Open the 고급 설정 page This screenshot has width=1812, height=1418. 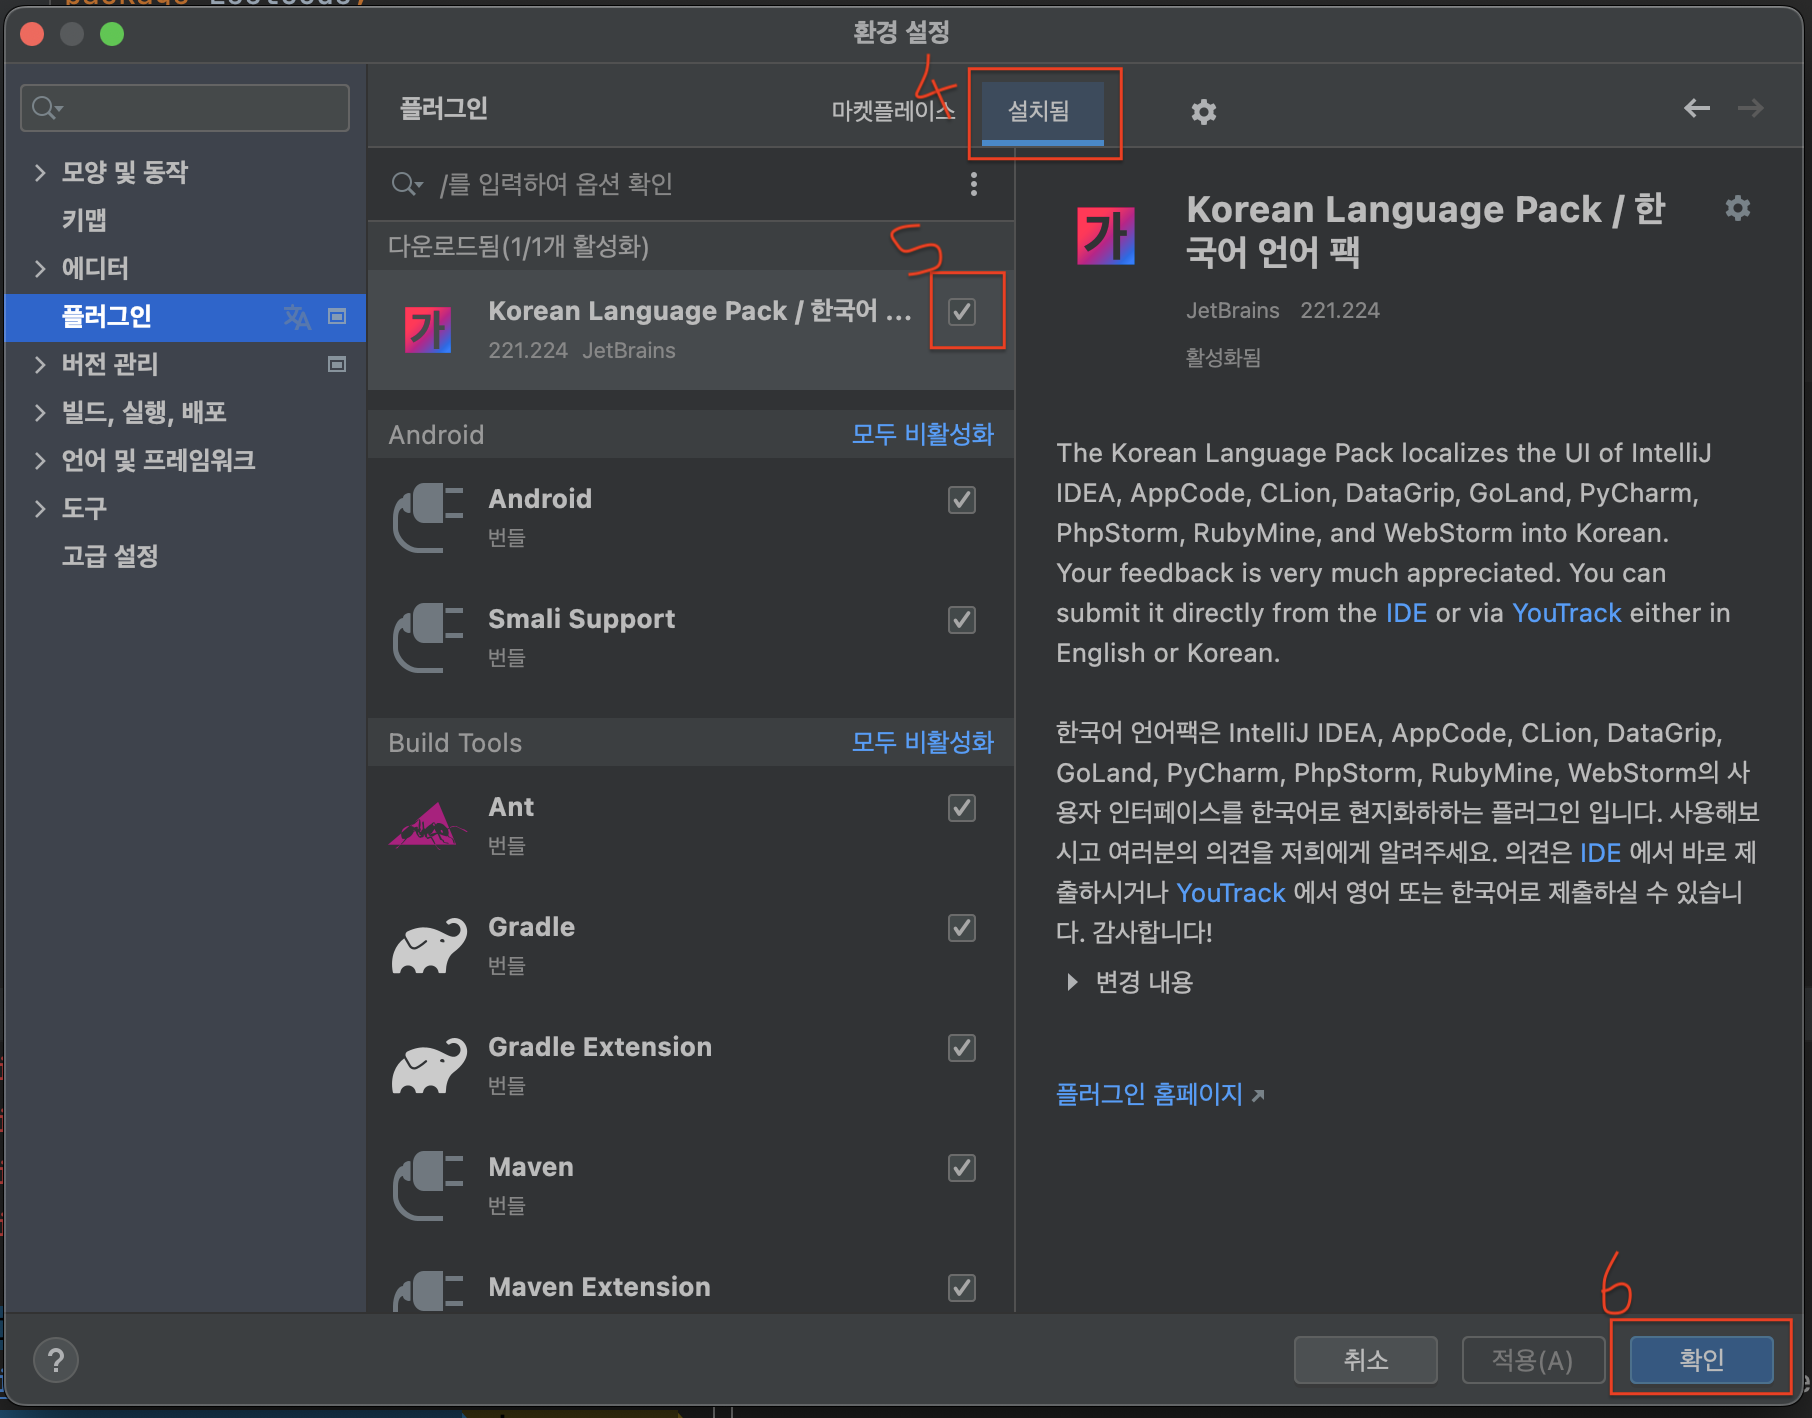(110, 556)
